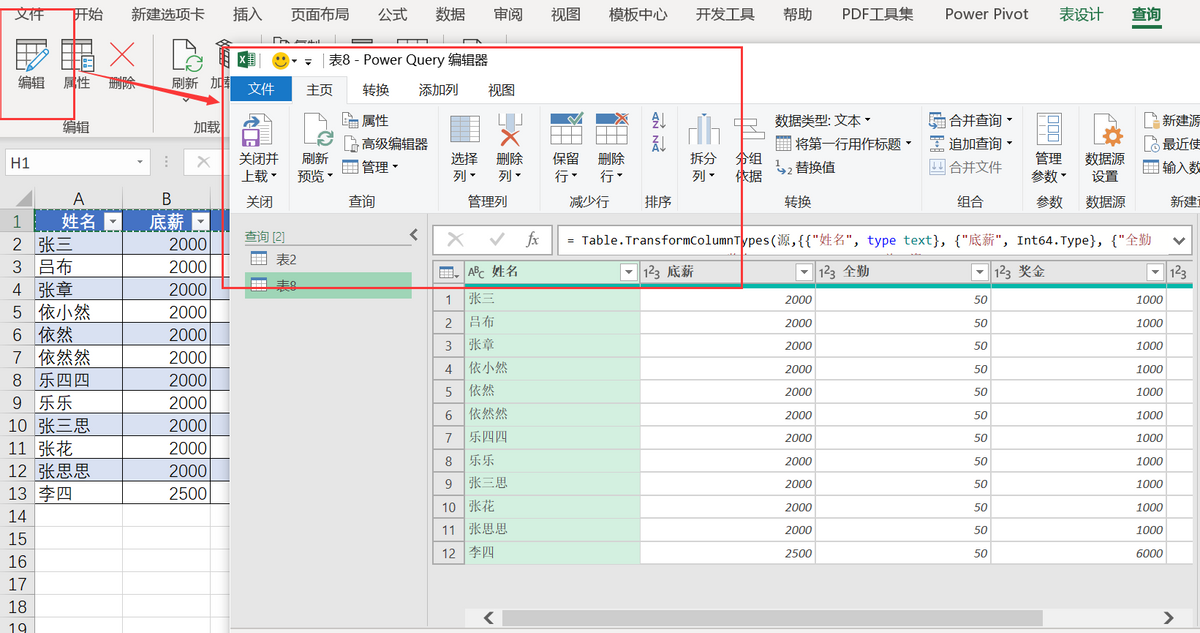1200x633 pixels.
Task: Open 追加查询 append queries
Action: coord(971,144)
